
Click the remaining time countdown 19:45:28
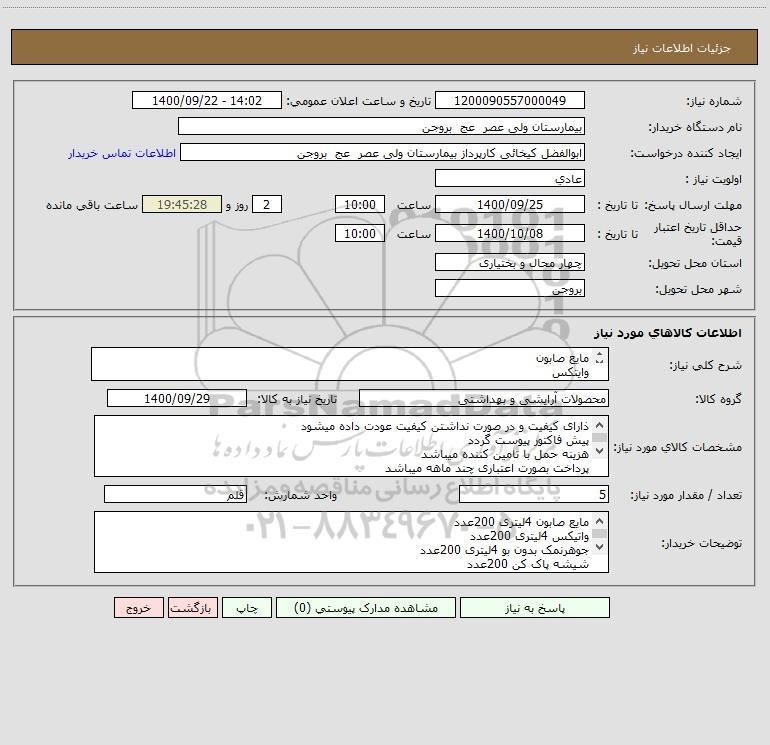182,204
